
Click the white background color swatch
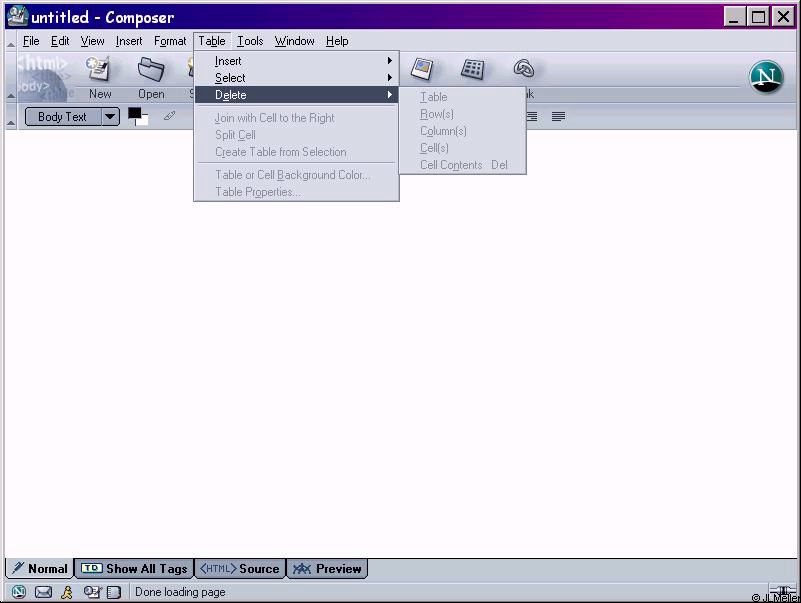tap(143, 121)
